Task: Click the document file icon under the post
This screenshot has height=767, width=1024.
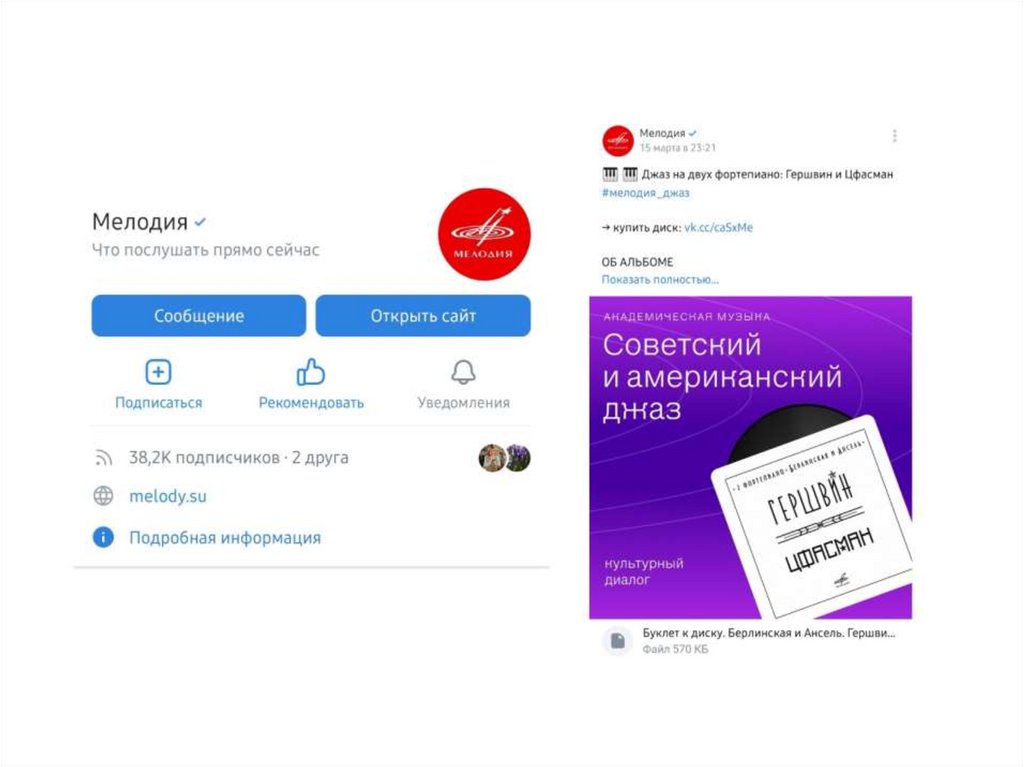Action: [617, 641]
